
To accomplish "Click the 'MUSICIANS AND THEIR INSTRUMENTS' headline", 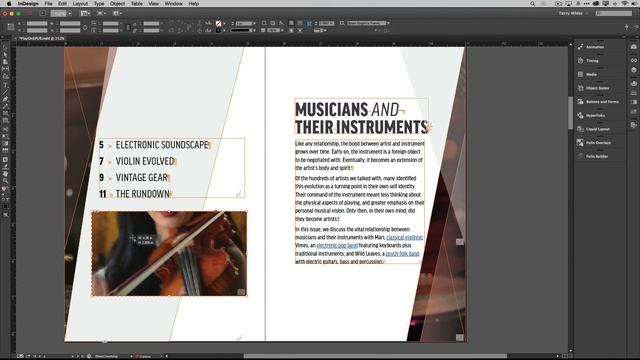I will [x=361, y=118].
